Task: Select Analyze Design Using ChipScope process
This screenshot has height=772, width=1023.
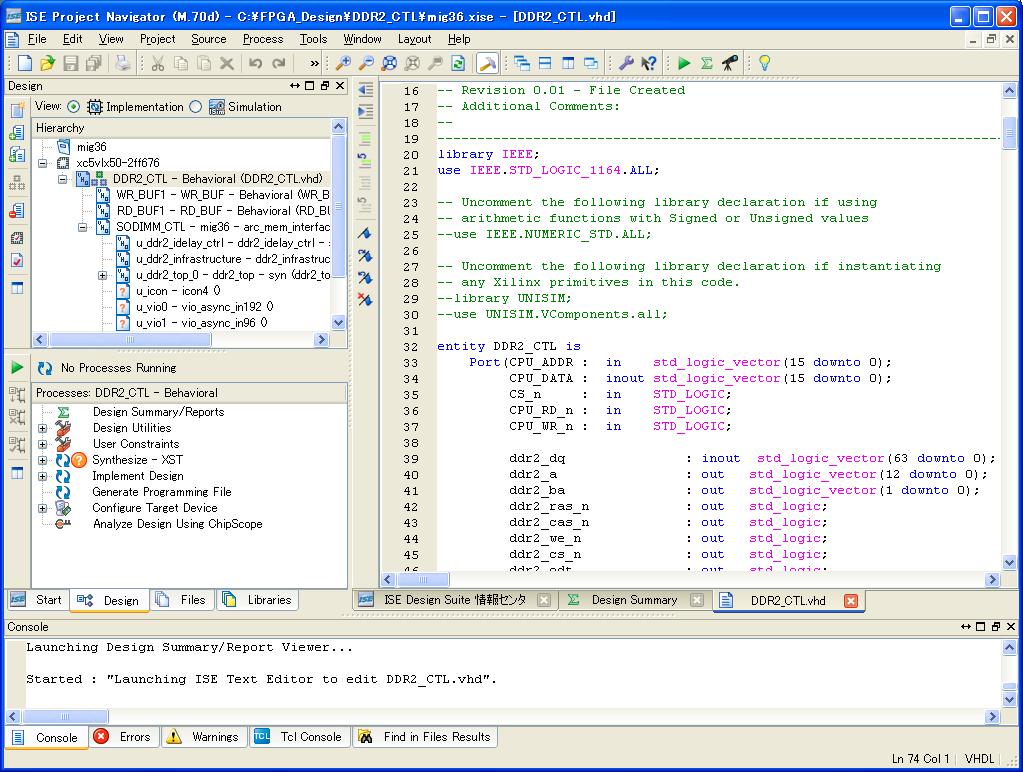Action: (x=177, y=524)
